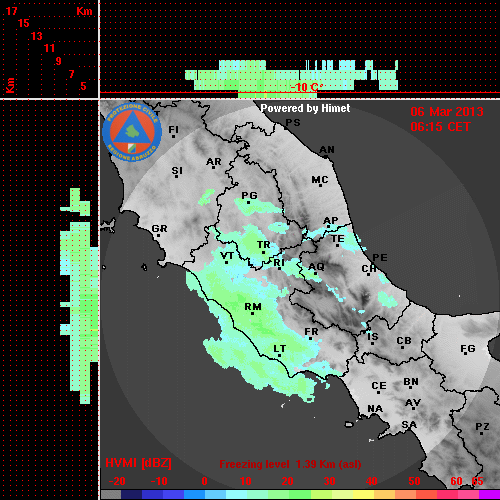Click the vertical 'Km' axis label
Viewport: 500px width, 500px height.
click(x=11, y=85)
